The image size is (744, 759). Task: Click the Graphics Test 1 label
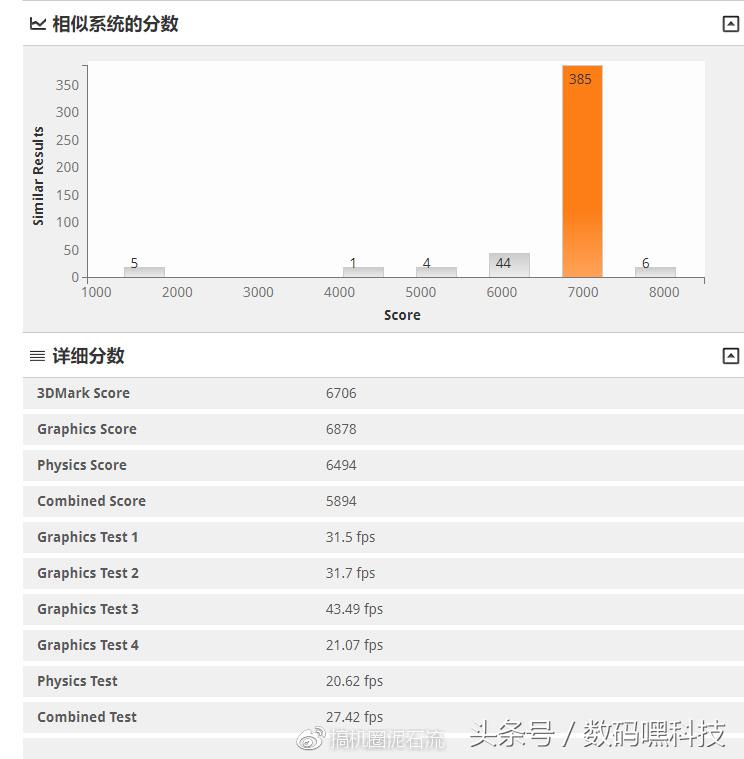click(88, 537)
